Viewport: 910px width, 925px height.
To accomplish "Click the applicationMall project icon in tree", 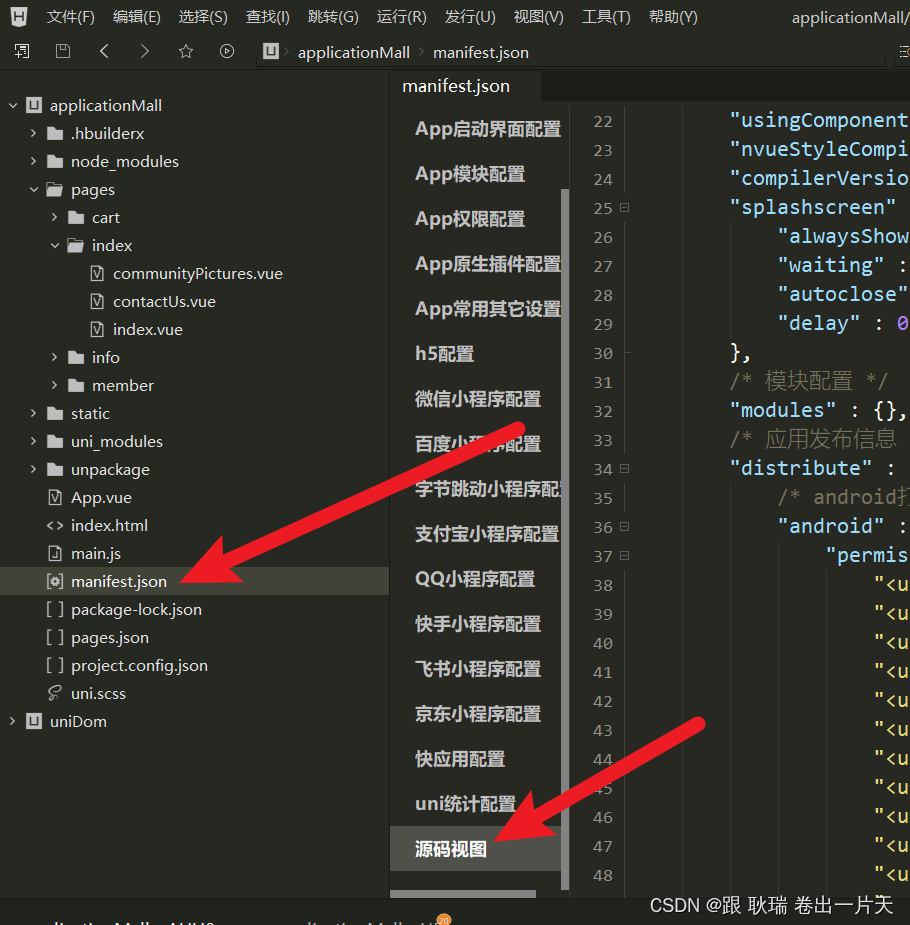I will pyautogui.click(x=34, y=105).
